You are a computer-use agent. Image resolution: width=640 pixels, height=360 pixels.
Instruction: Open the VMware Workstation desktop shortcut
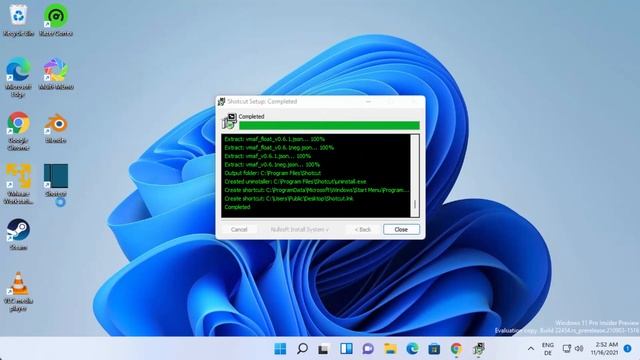pyautogui.click(x=18, y=184)
